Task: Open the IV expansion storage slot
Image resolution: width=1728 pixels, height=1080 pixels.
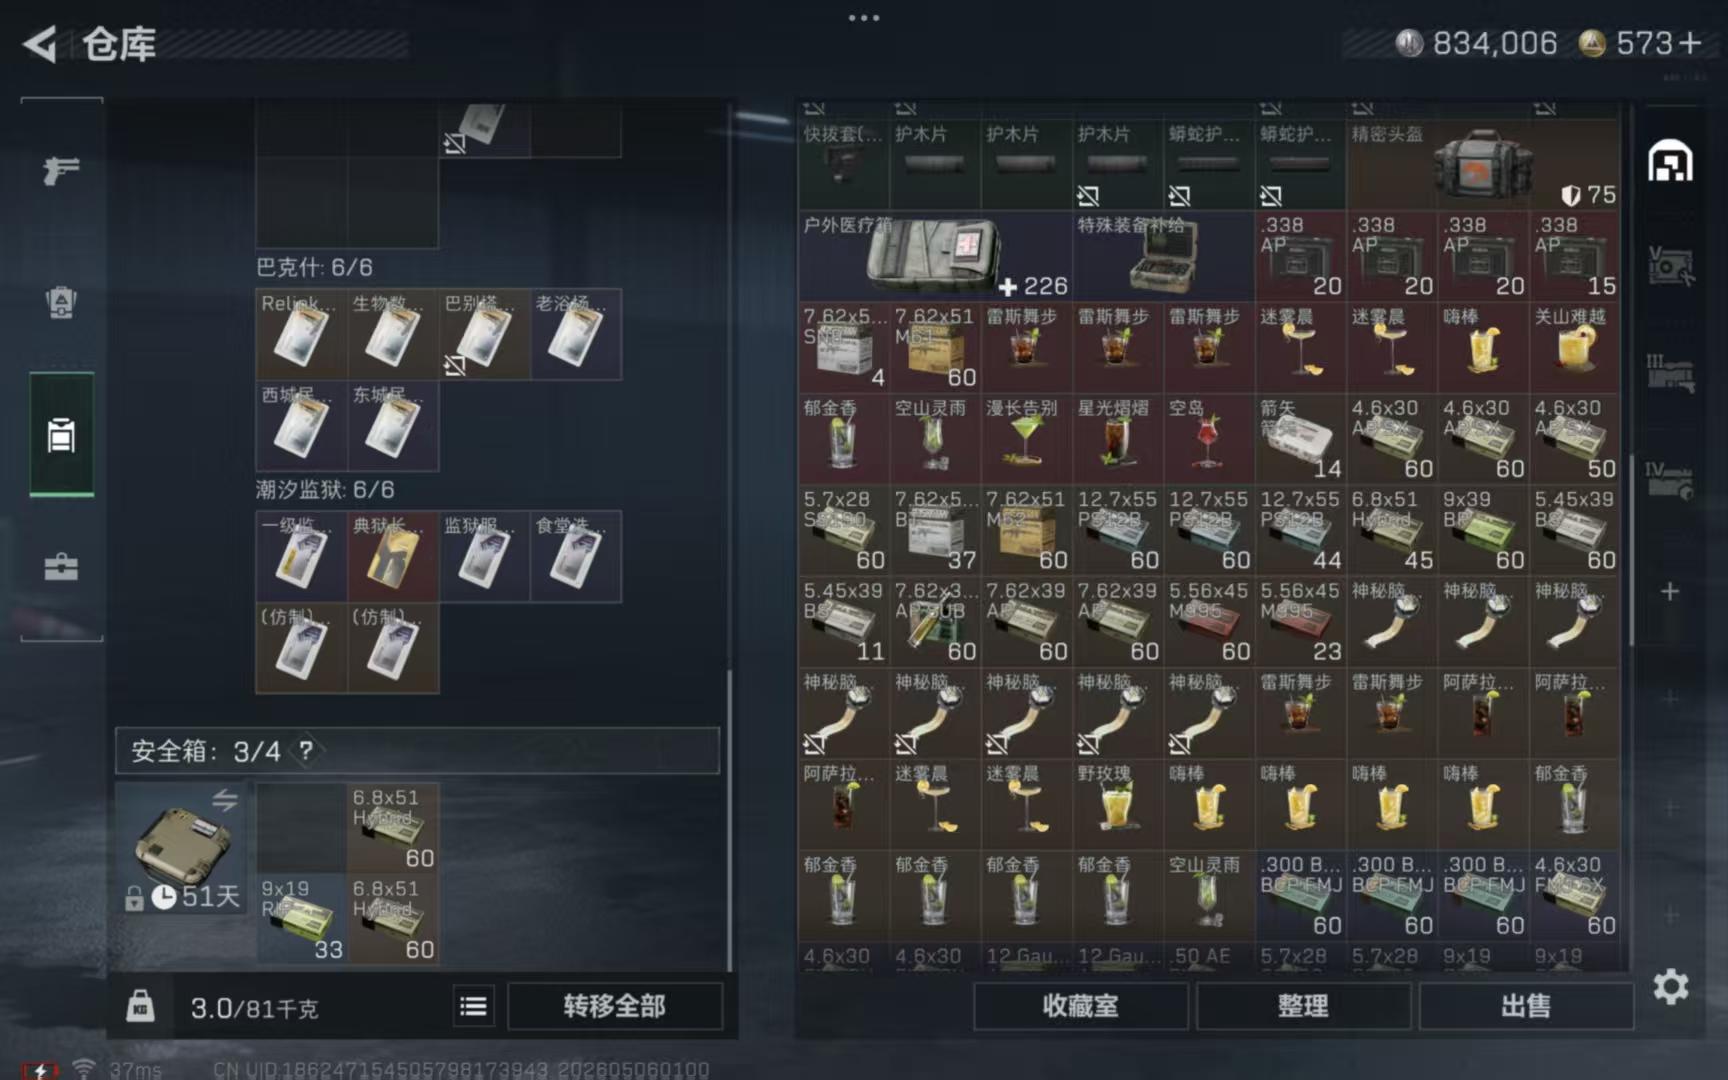Action: point(1670,480)
